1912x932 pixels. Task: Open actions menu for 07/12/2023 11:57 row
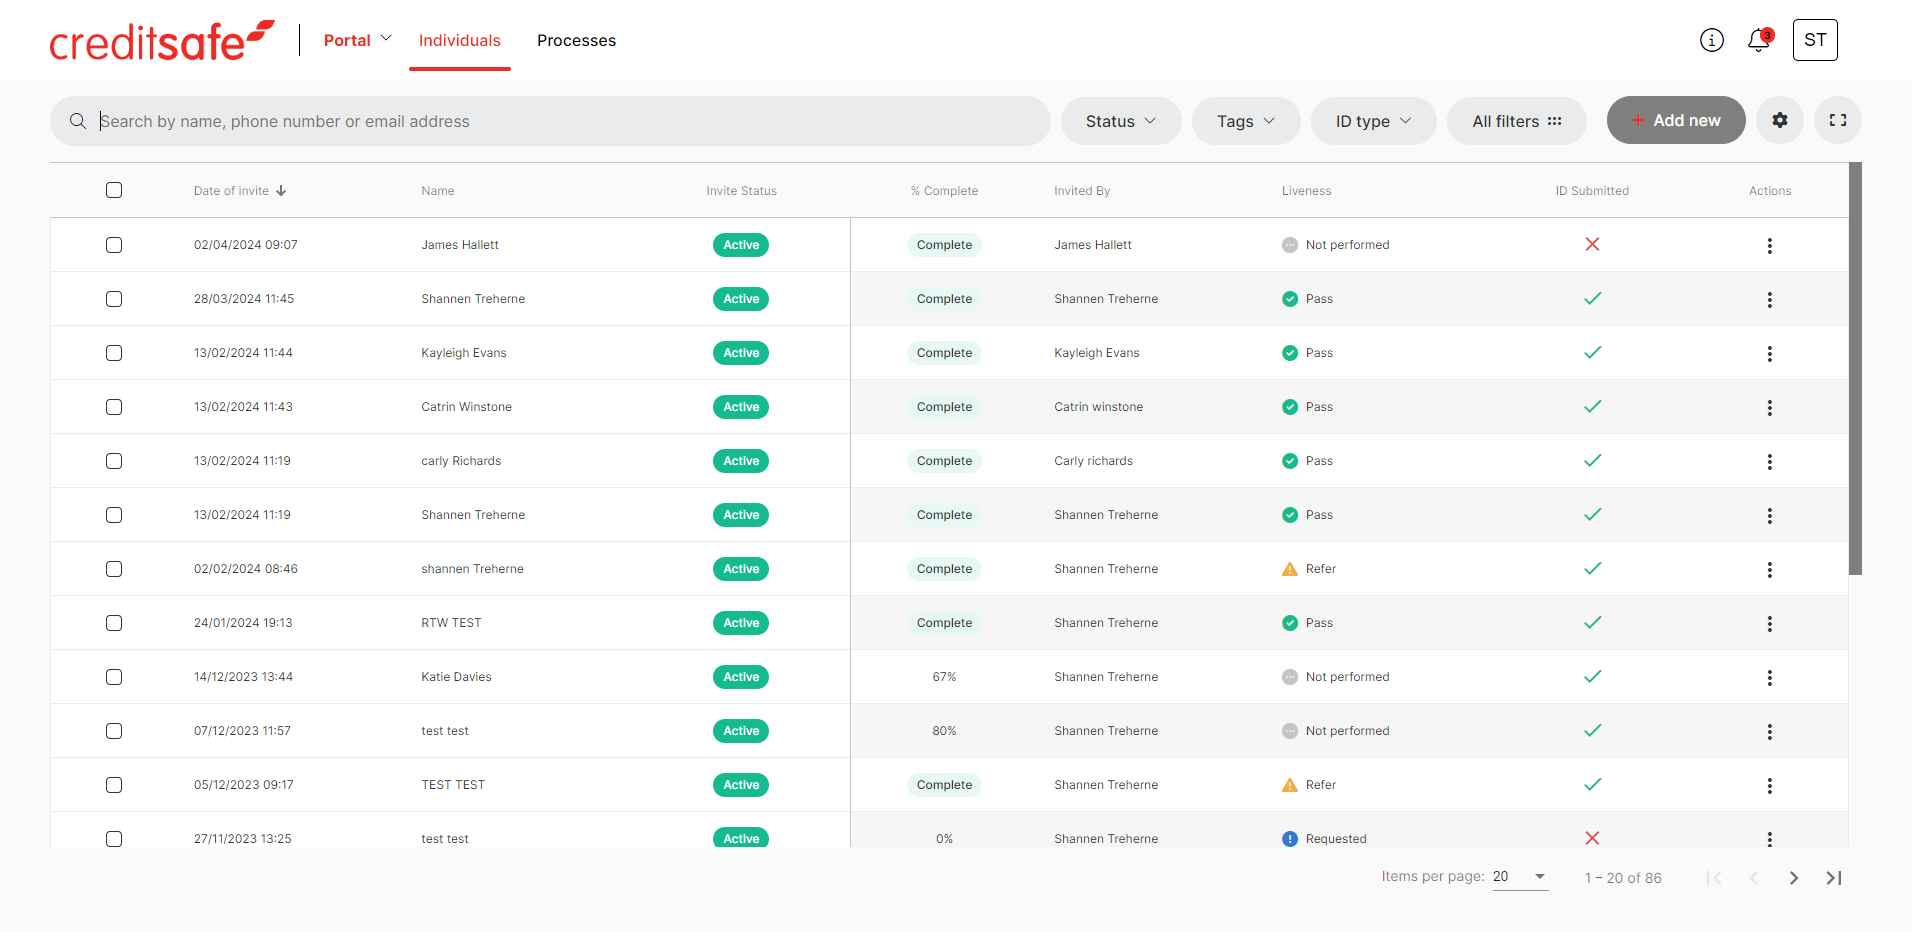[x=1770, y=731]
